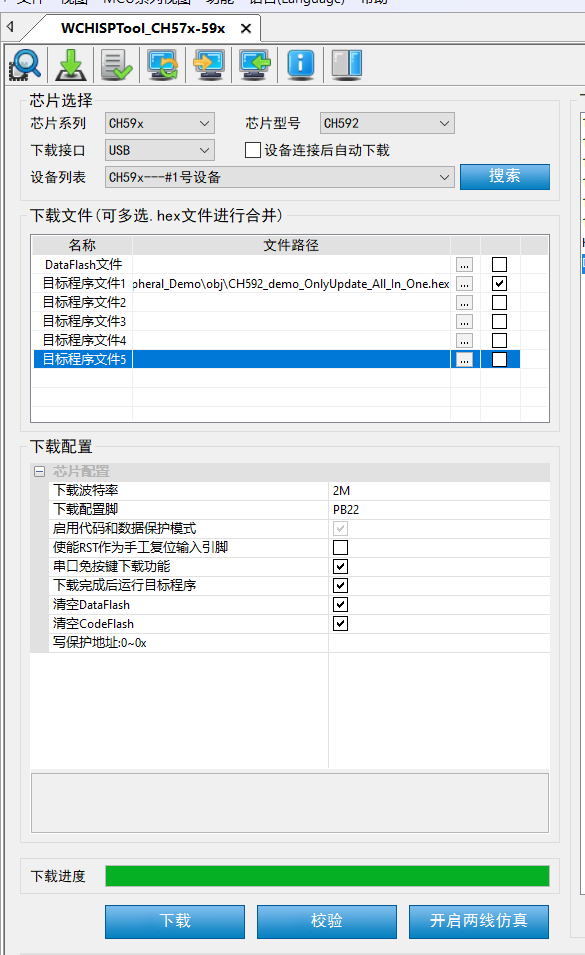Expand the 设备列表 device dropdown
Image resolution: width=585 pixels, height=955 pixels.
(279, 177)
